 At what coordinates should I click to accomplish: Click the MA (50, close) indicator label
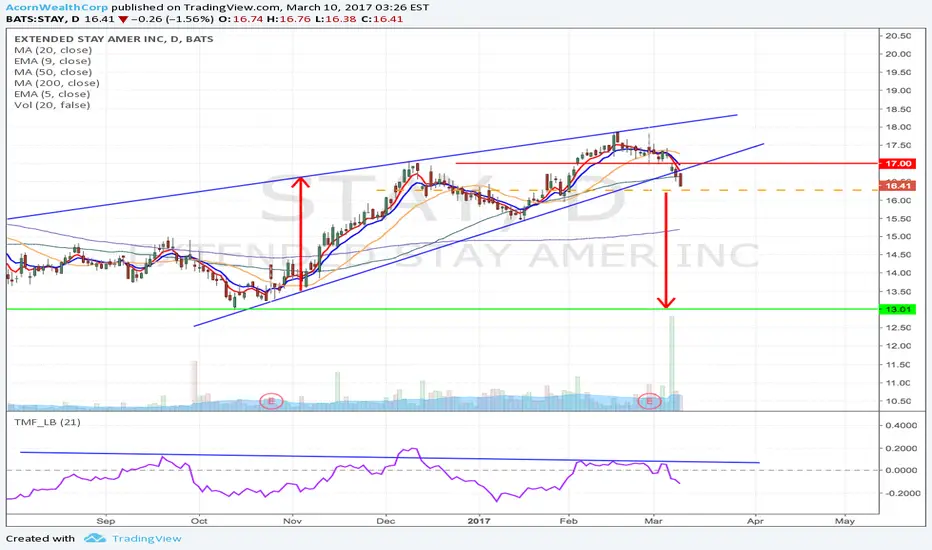(x=53, y=72)
